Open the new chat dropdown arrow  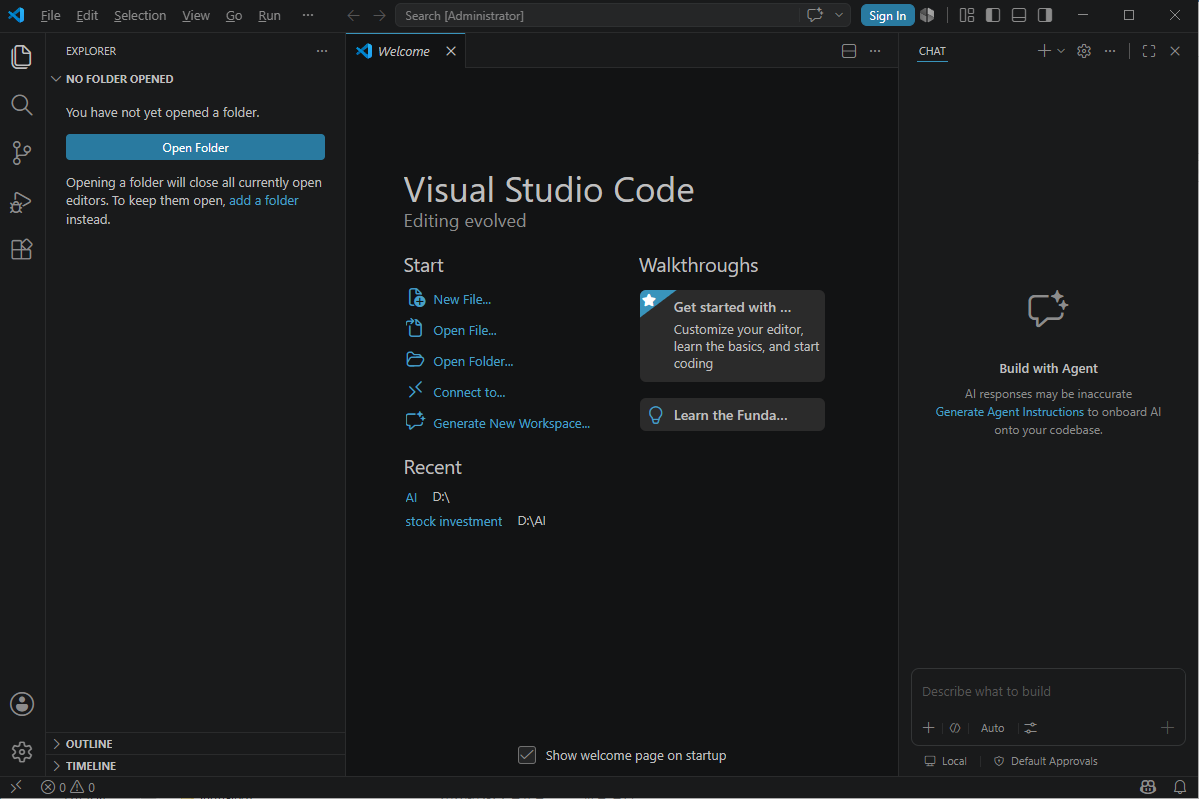(1061, 51)
